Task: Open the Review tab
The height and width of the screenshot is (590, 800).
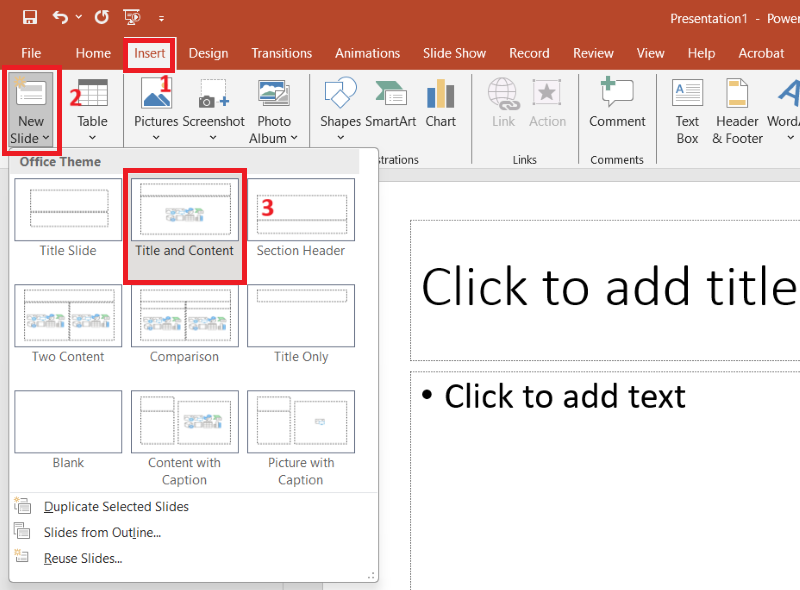Action: click(x=593, y=53)
